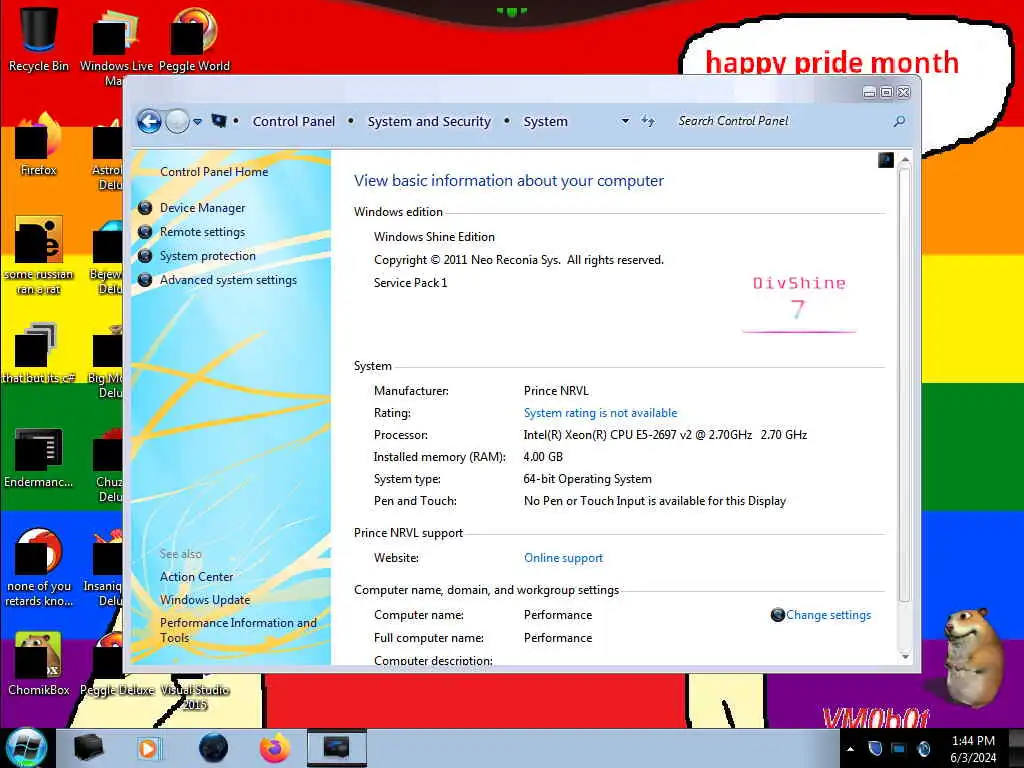Click the search magnifier icon
The height and width of the screenshot is (768, 1024).
(899, 121)
